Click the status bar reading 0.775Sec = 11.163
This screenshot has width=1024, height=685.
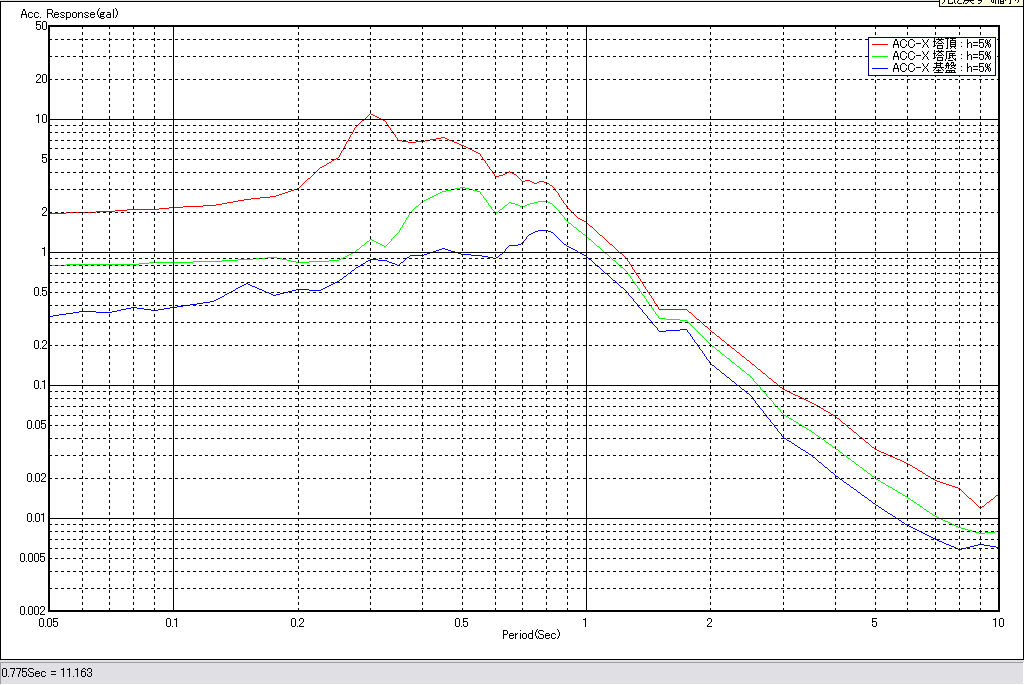[48, 673]
